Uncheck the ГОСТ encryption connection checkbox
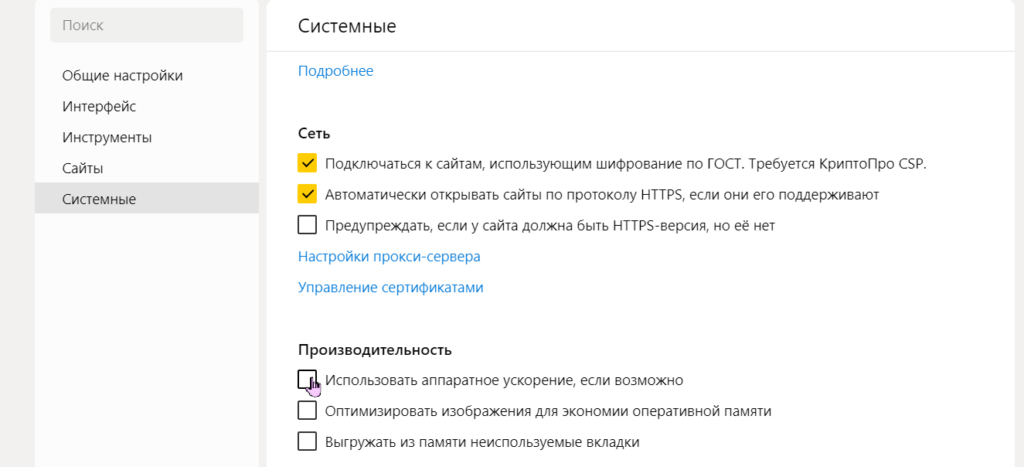The width and height of the screenshot is (1024, 467). pos(308,163)
